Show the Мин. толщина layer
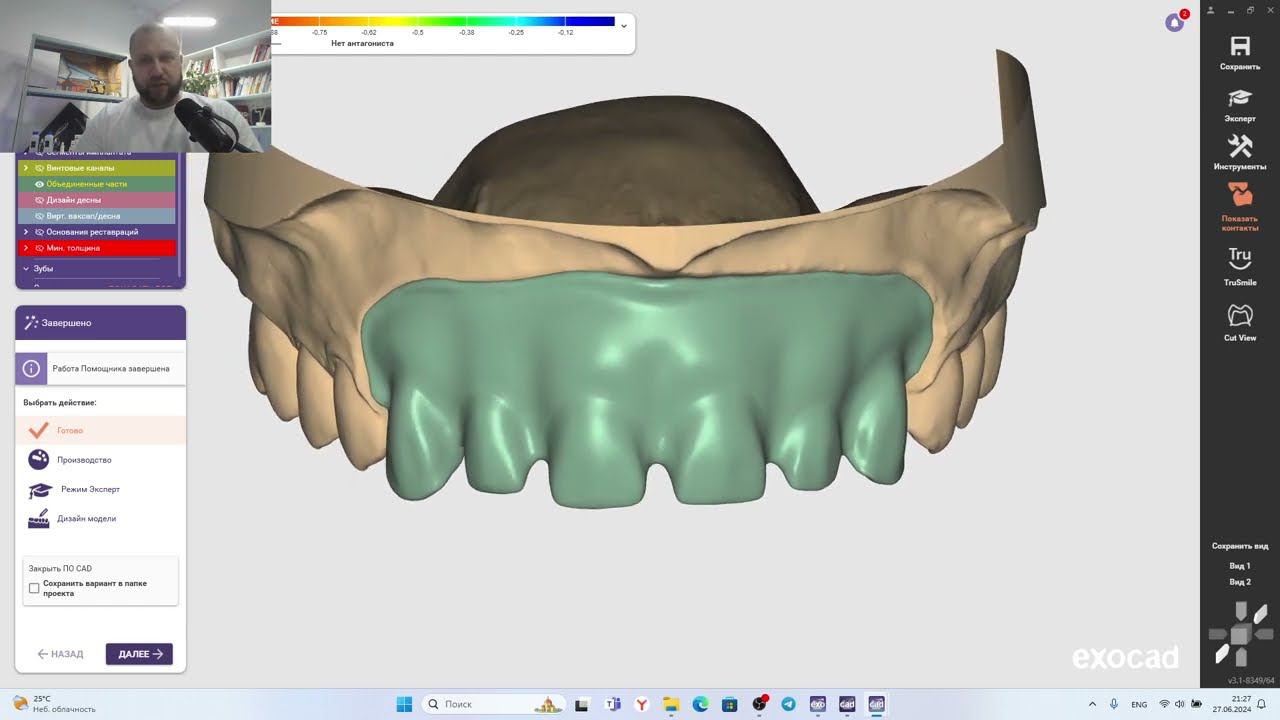 (x=39, y=248)
